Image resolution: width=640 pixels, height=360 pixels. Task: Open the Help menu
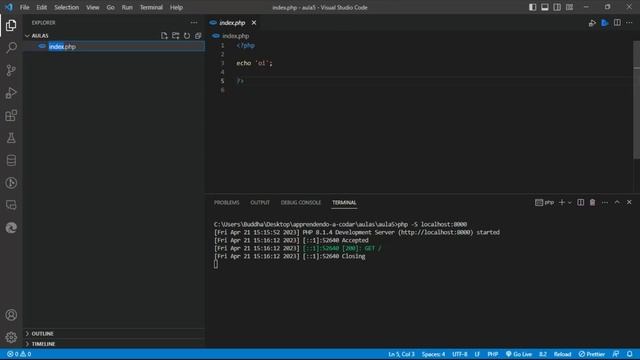point(176,7)
